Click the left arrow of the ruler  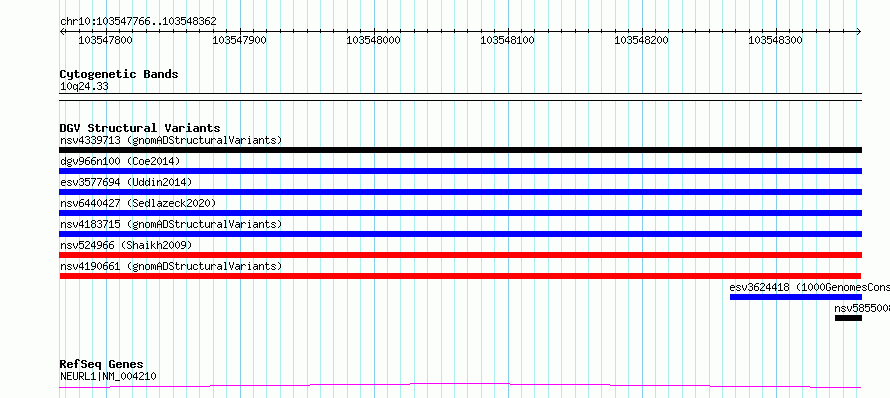coord(62,31)
